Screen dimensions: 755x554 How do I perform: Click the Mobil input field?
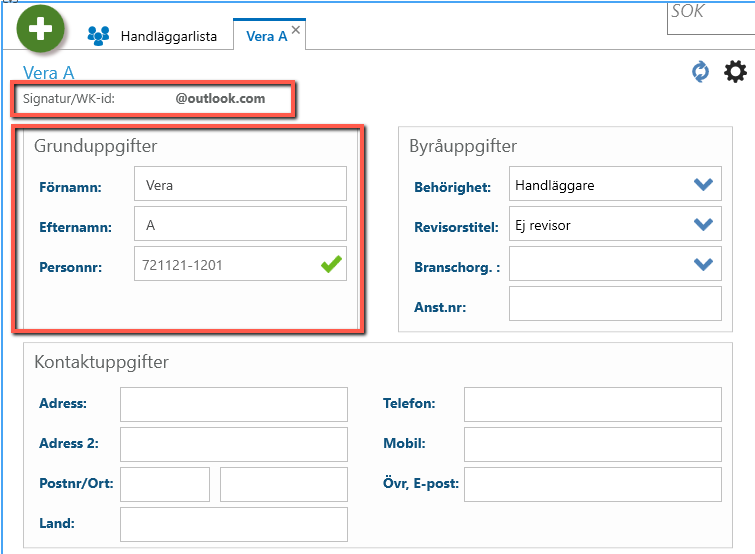coord(593,444)
